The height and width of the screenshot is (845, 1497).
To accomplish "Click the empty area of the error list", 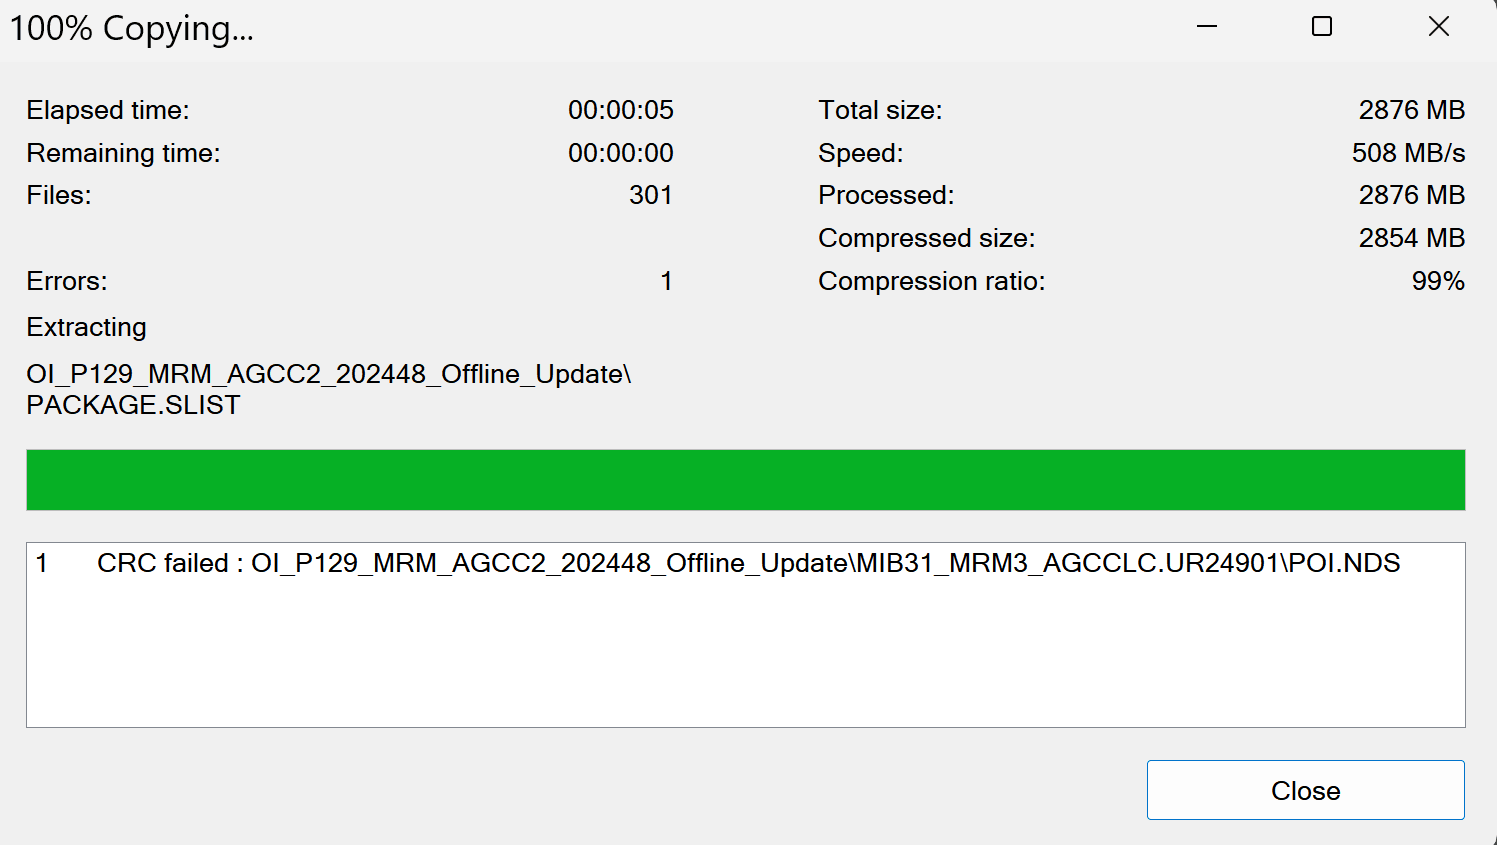I will click(x=745, y=660).
